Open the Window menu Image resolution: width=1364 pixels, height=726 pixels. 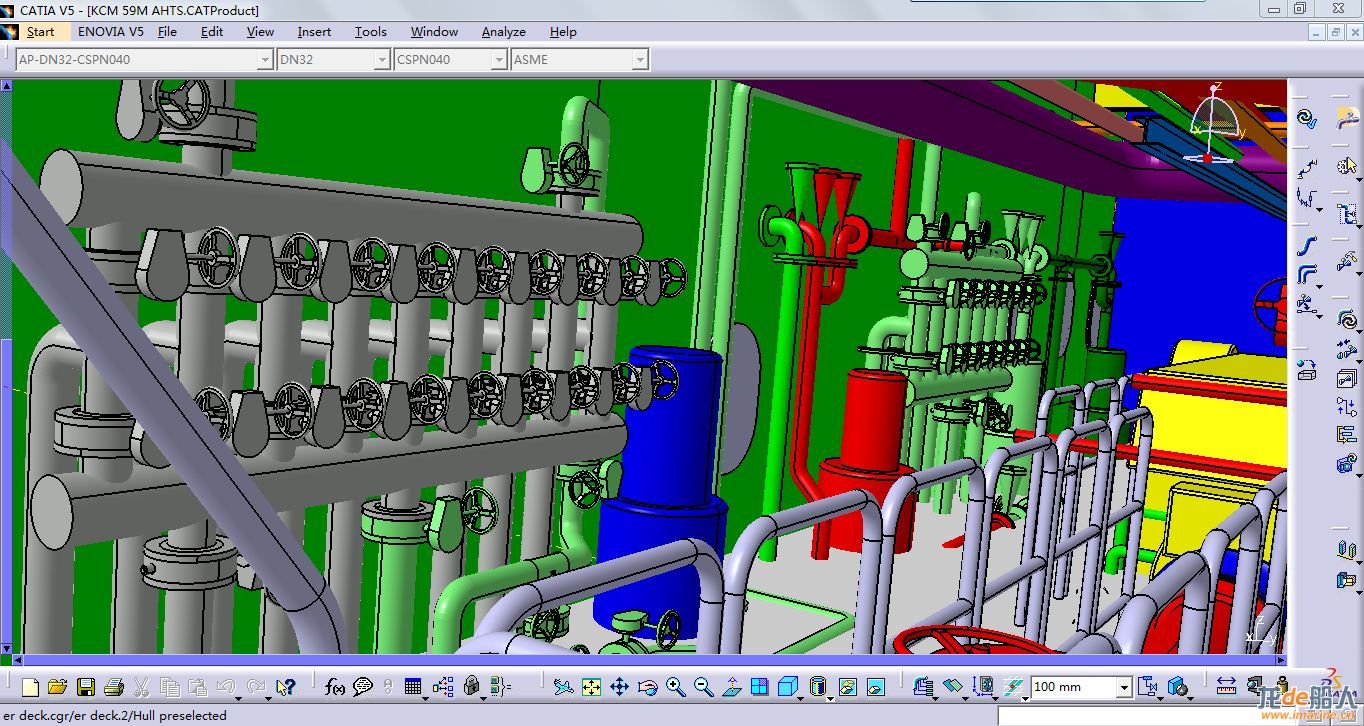[x=434, y=31]
